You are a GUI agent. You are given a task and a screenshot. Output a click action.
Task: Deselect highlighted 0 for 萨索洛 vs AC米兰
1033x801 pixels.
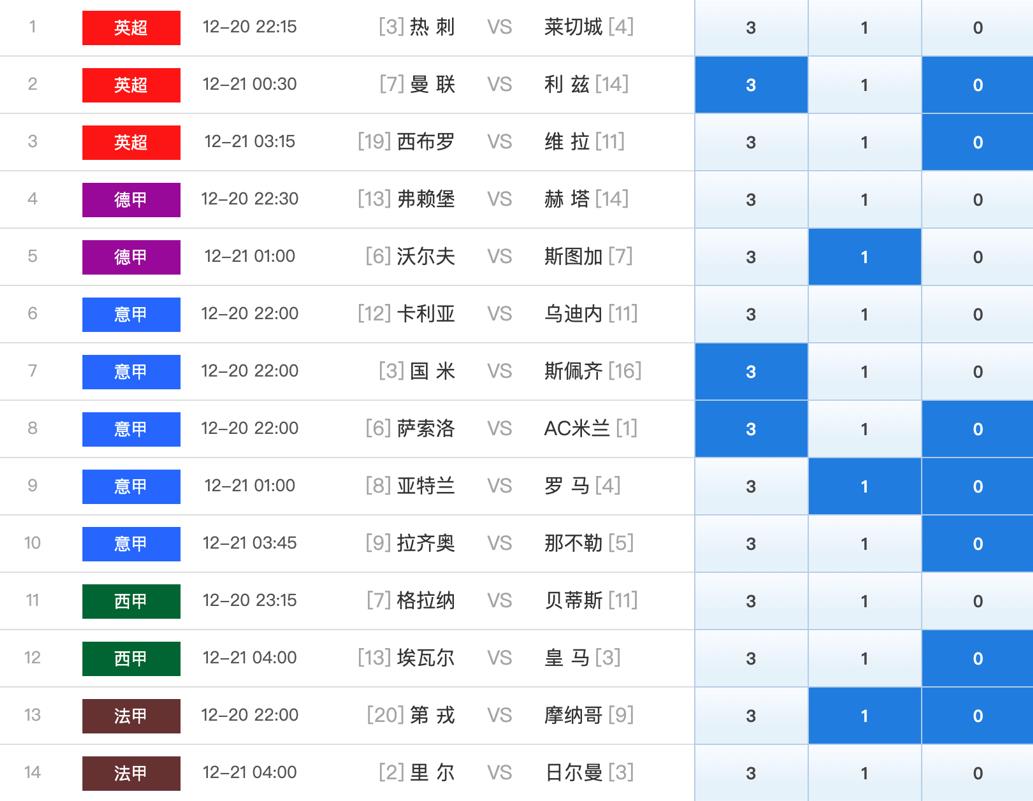coord(978,429)
